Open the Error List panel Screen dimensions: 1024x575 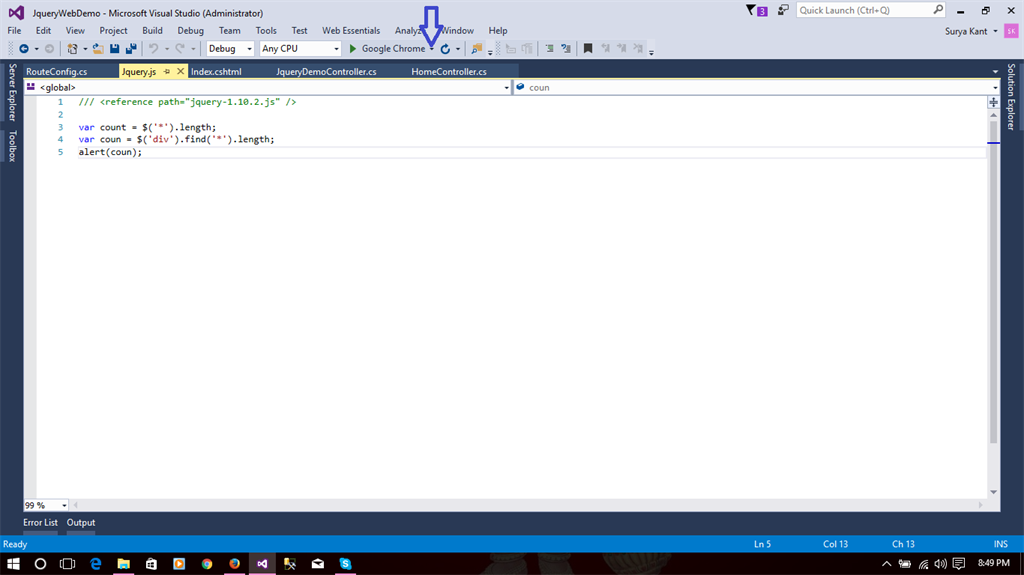40,522
